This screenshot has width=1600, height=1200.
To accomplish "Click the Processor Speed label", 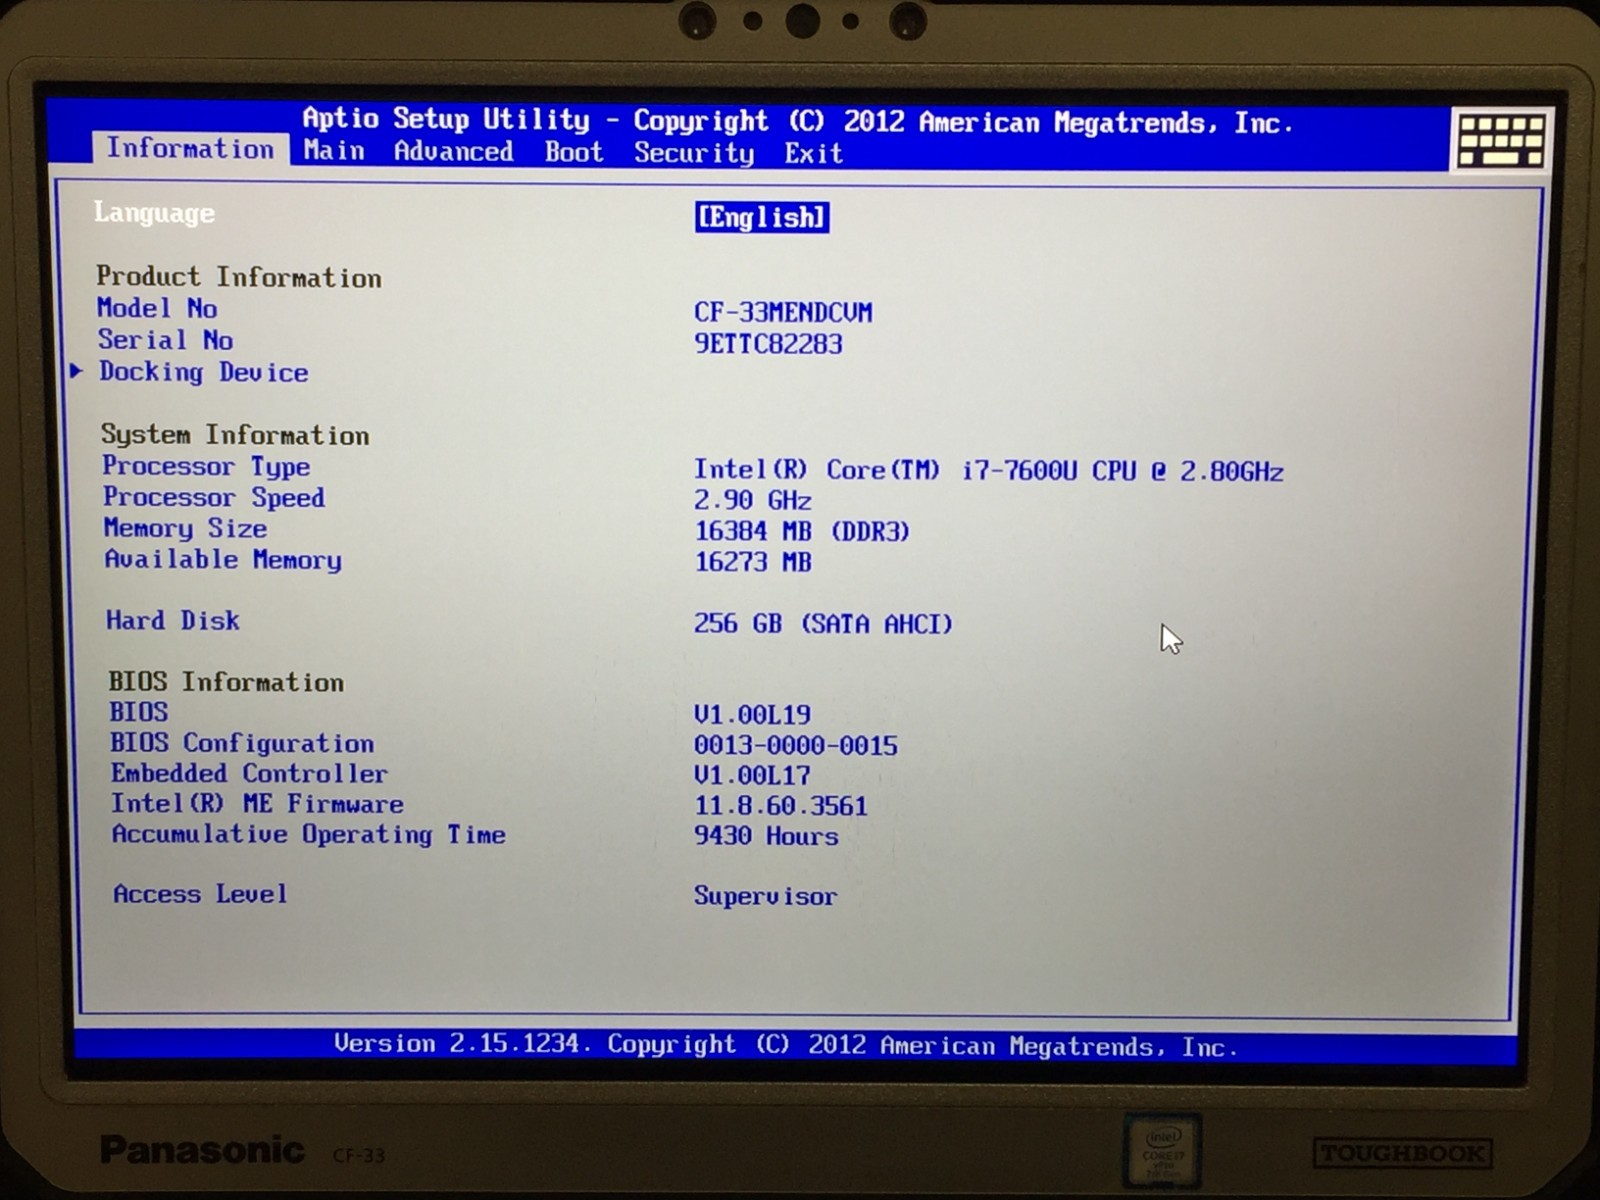I will (214, 498).
